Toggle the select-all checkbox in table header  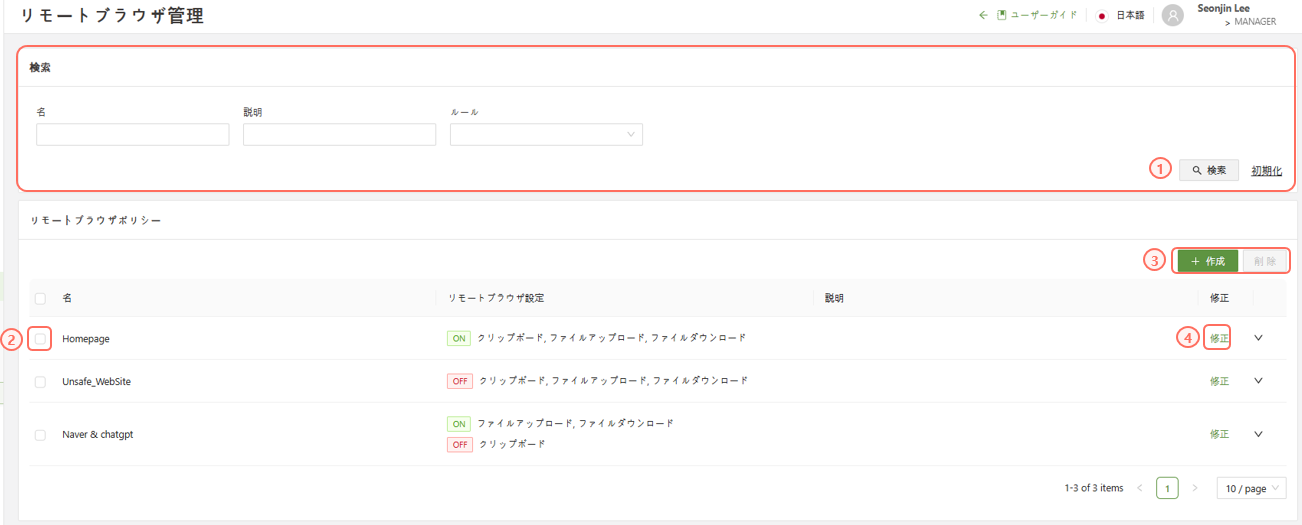[40, 298]
